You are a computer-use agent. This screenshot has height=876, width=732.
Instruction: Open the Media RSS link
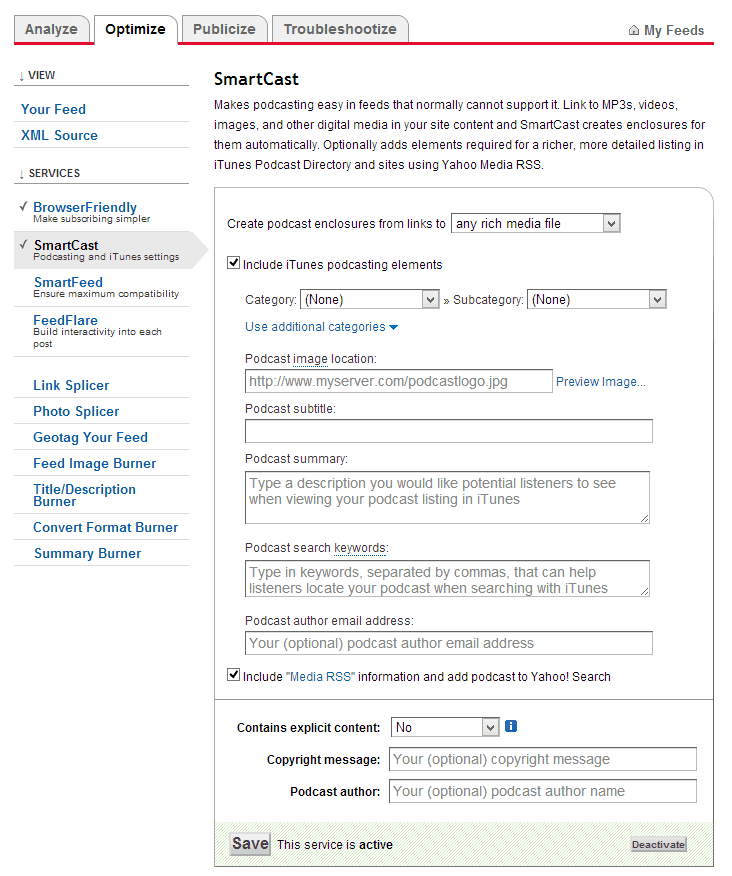click(x=321, y=677)
